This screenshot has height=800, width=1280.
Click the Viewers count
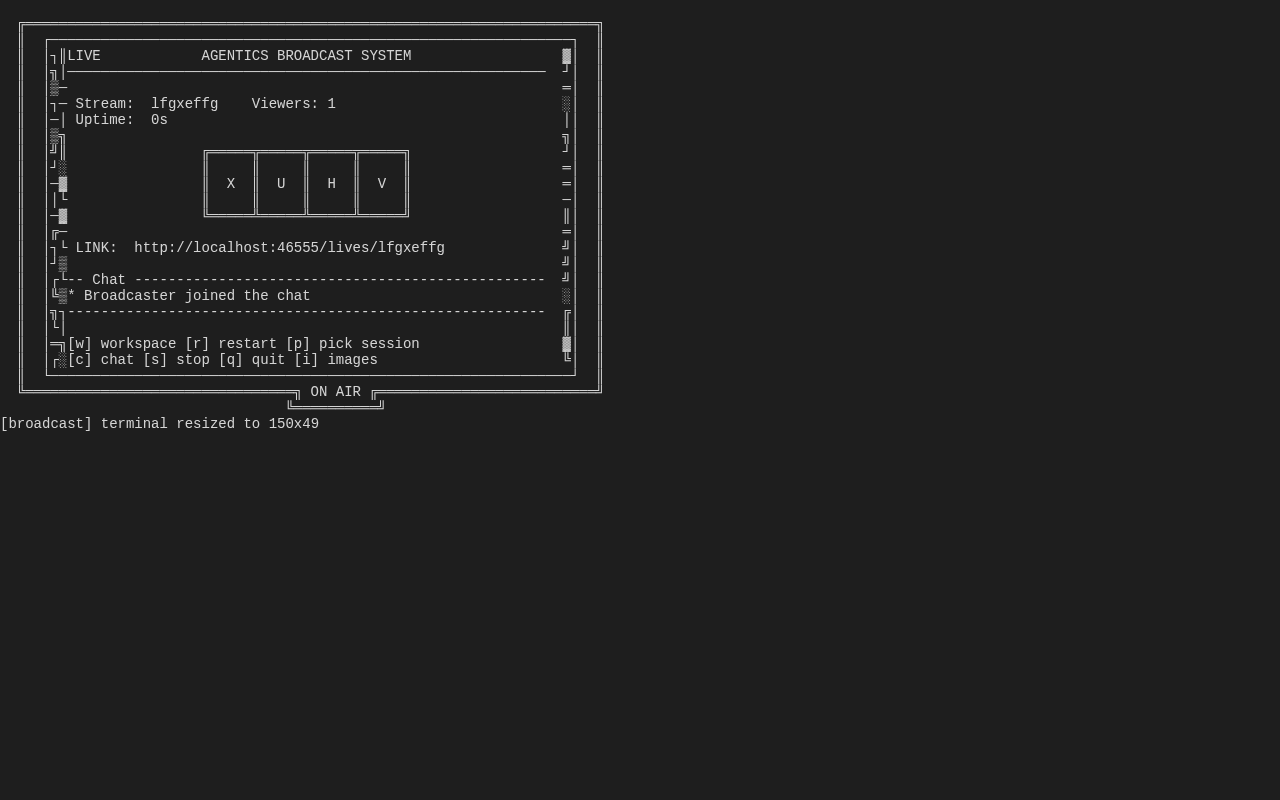coord(293,104)
